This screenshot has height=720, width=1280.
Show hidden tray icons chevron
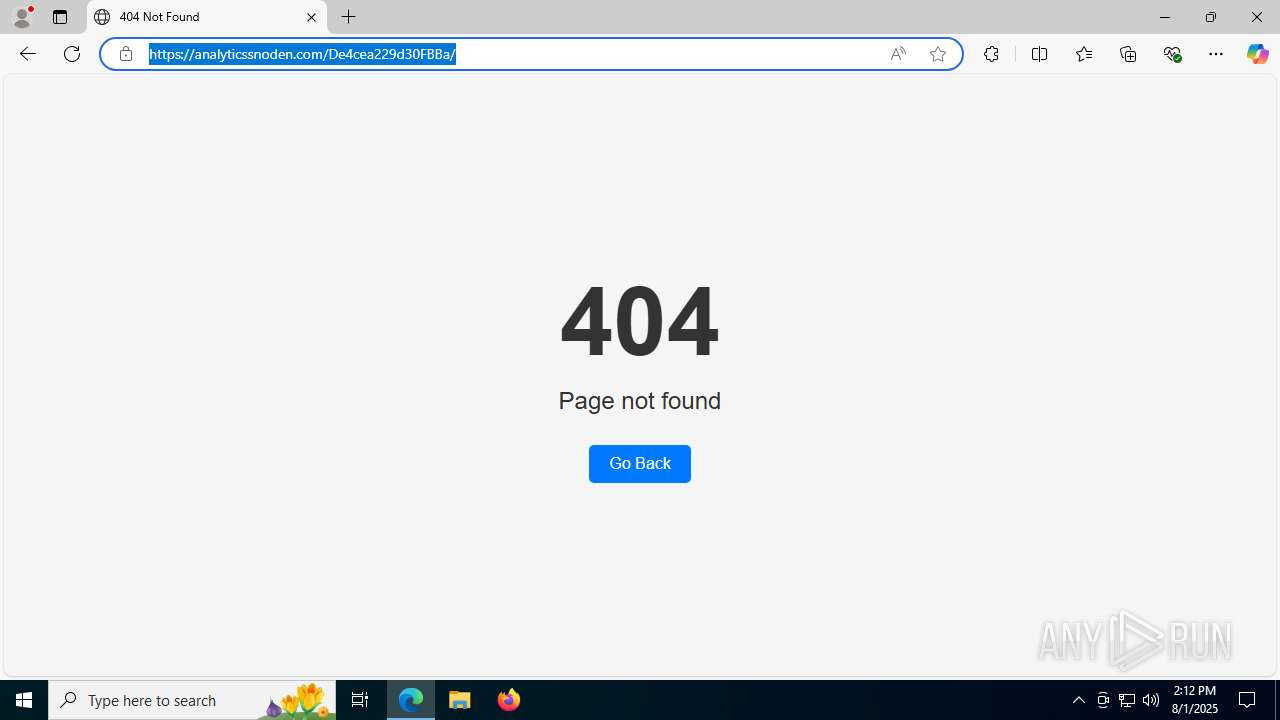pos(1079,700)
